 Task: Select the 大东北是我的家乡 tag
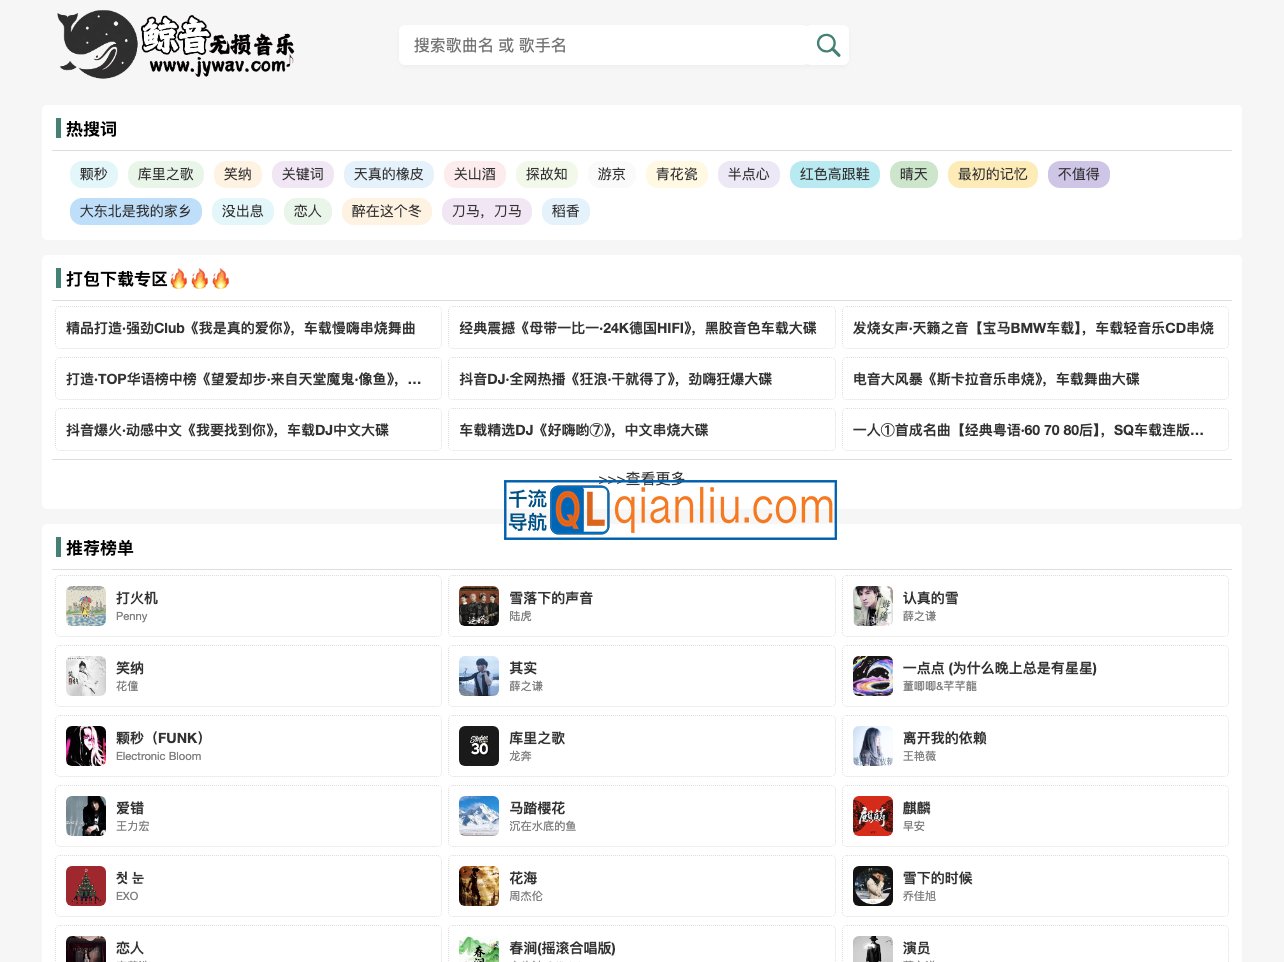tap(135, 211)
